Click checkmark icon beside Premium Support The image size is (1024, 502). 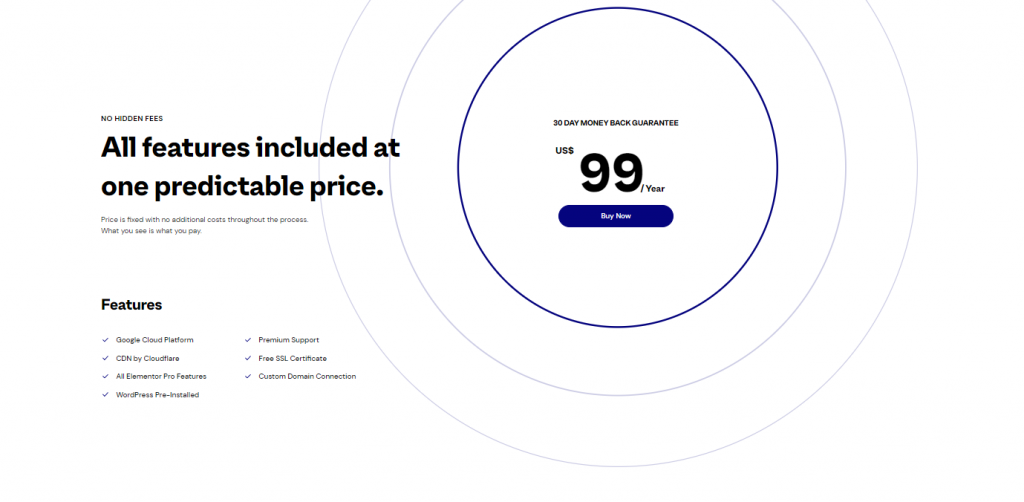click(x=248, y=340)
